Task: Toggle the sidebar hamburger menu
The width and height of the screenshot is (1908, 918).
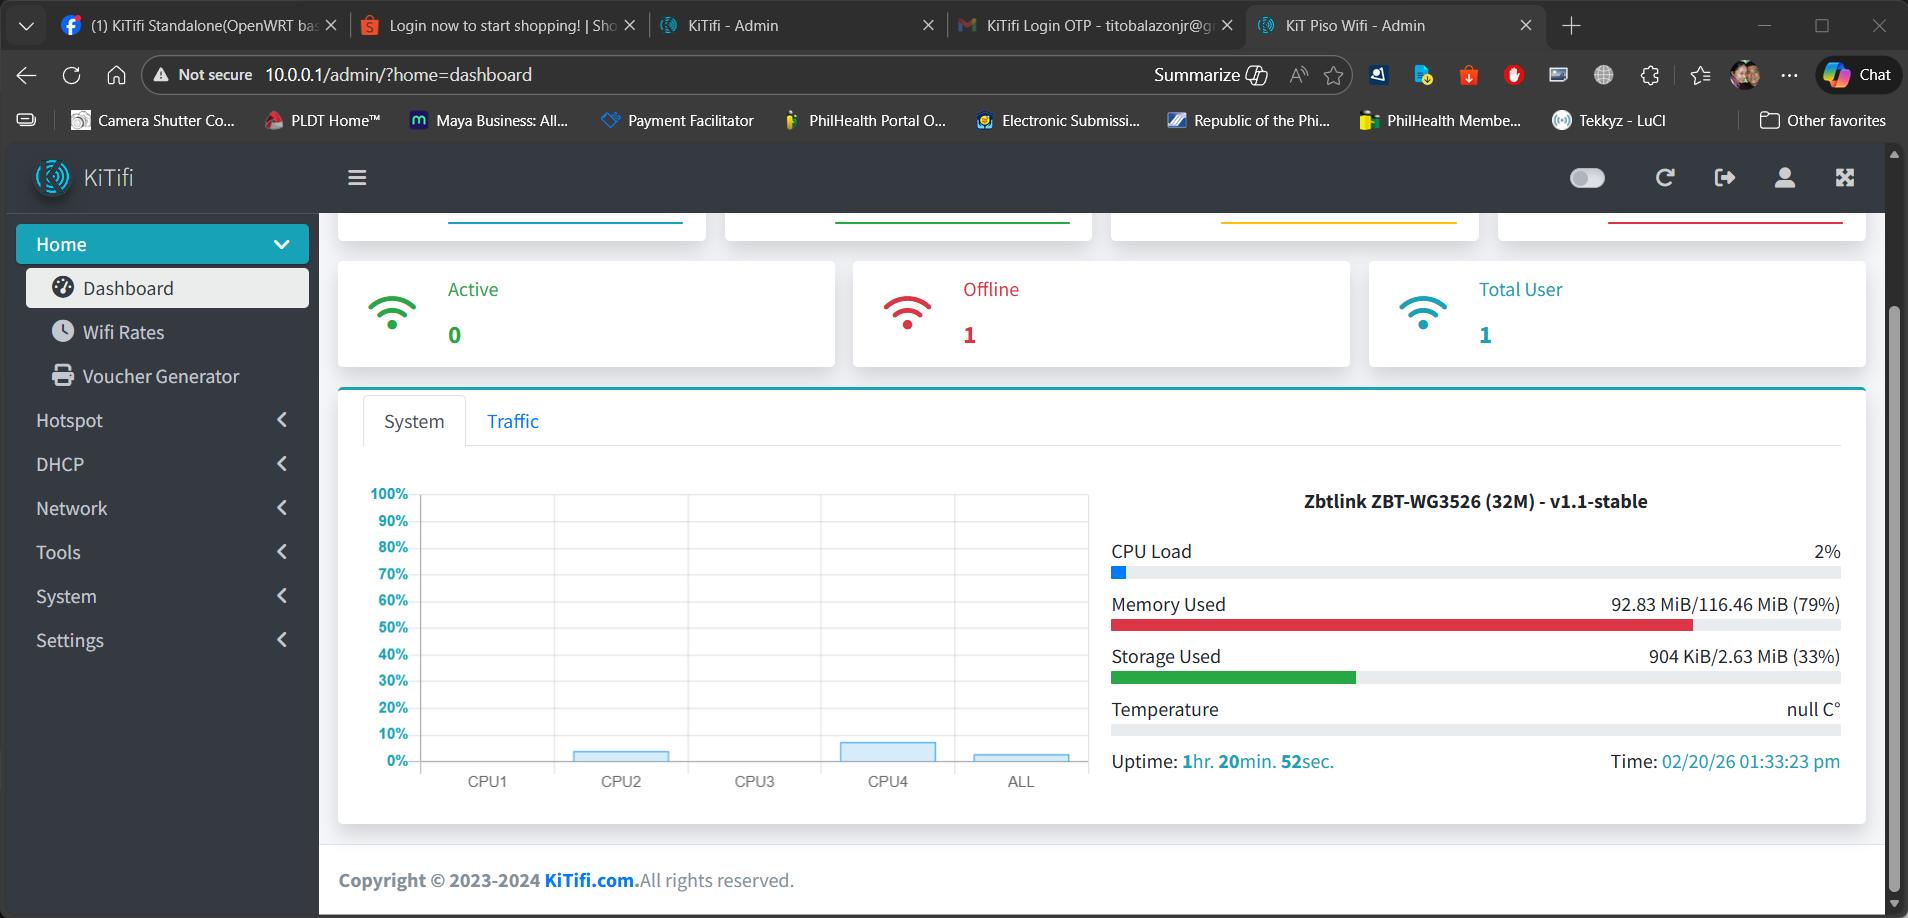Action: pyautogui.click(x=357, y=178)
